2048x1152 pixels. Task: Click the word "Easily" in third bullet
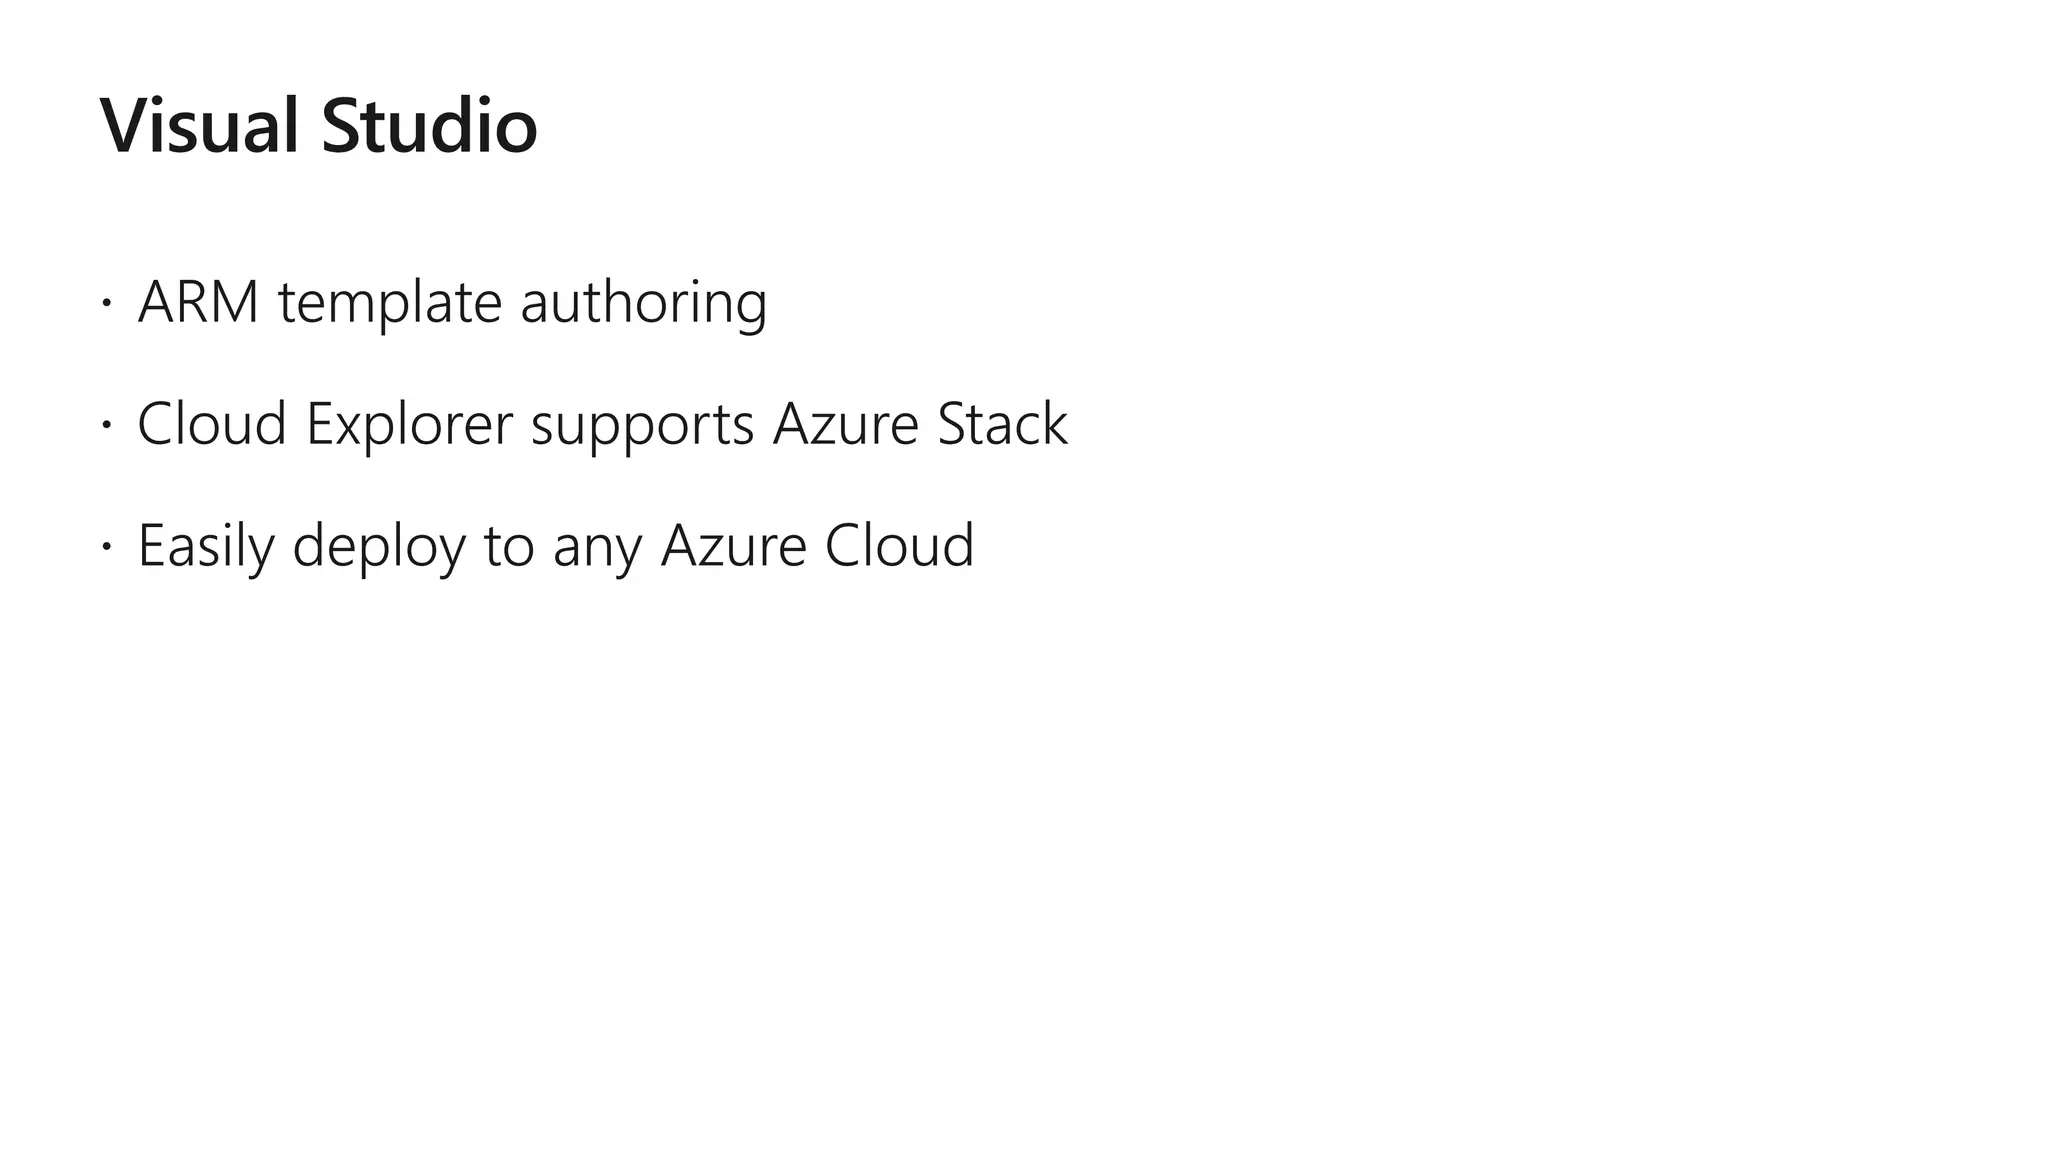coord(205,546)
